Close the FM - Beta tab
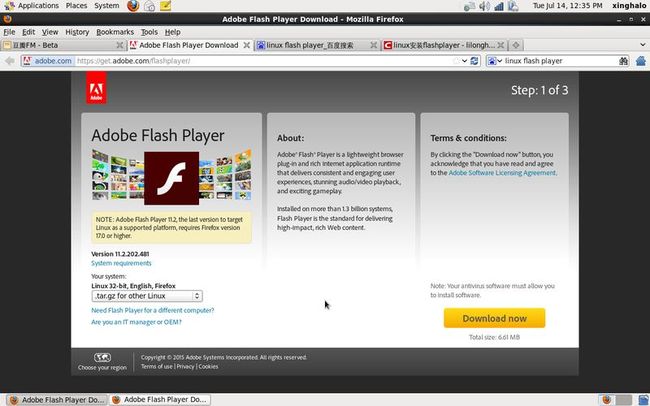Screen dimensions: 650x406 click(119, 45)
